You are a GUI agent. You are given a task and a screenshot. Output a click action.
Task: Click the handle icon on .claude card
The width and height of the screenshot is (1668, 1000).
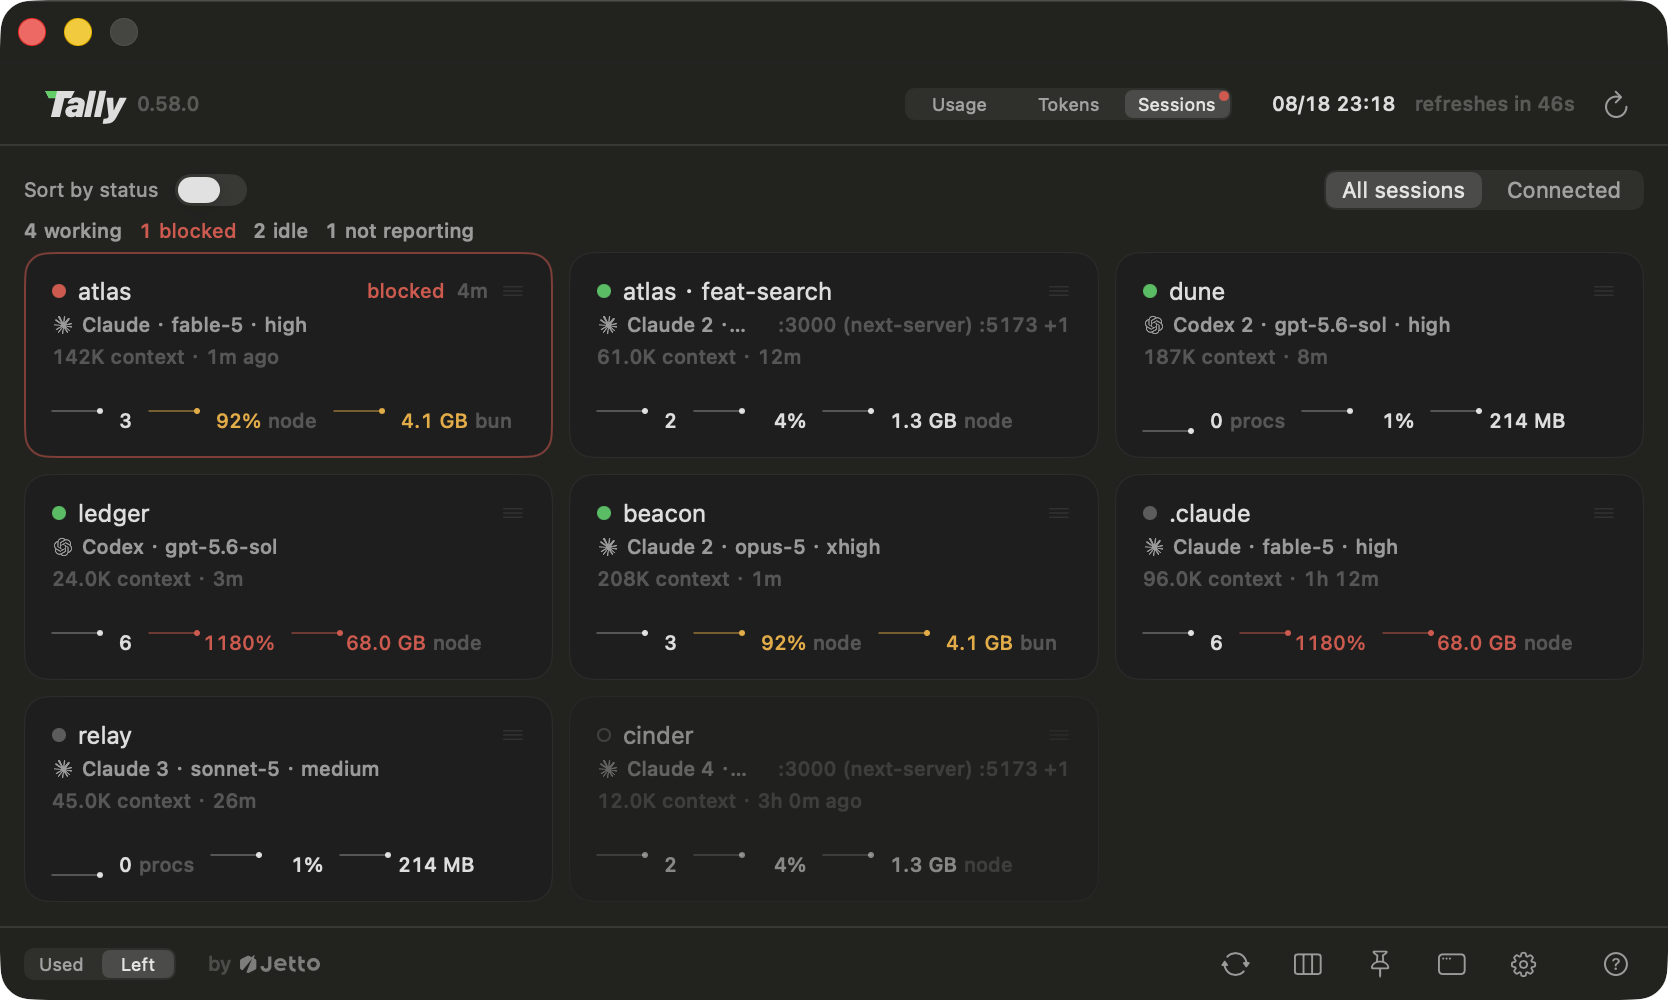point(1604,513)
